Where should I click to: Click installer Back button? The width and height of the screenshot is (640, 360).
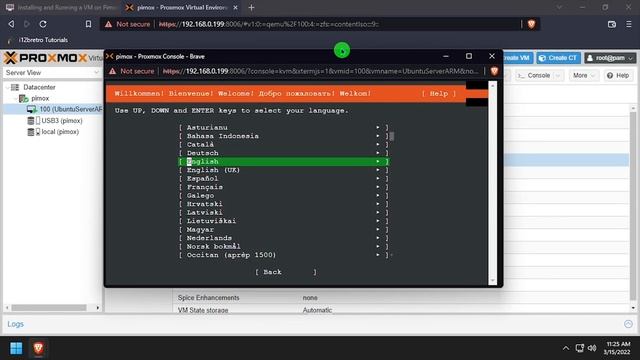pos(286,272)
